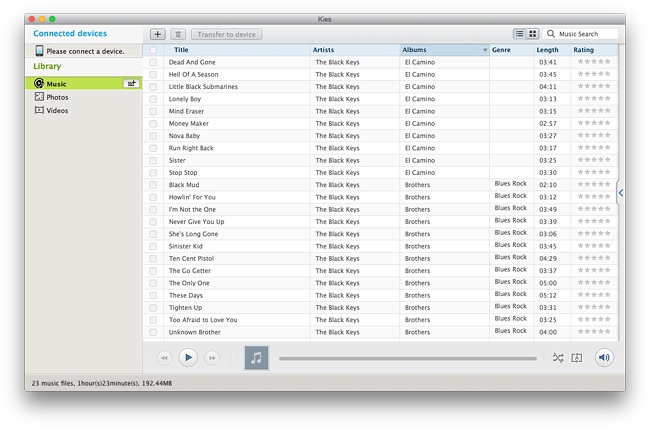Click the Blues Rock genre of Black Mud

point(510,183)
